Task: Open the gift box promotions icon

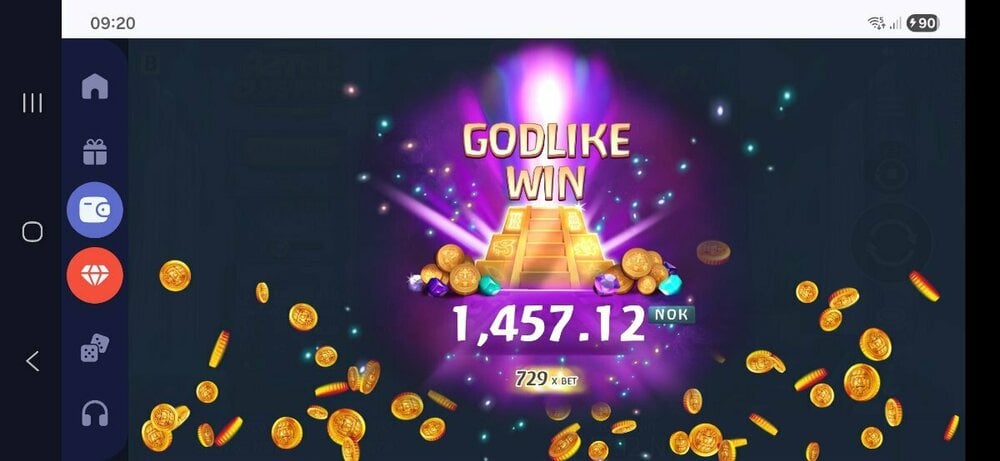Action: click(x=95, y=152)
